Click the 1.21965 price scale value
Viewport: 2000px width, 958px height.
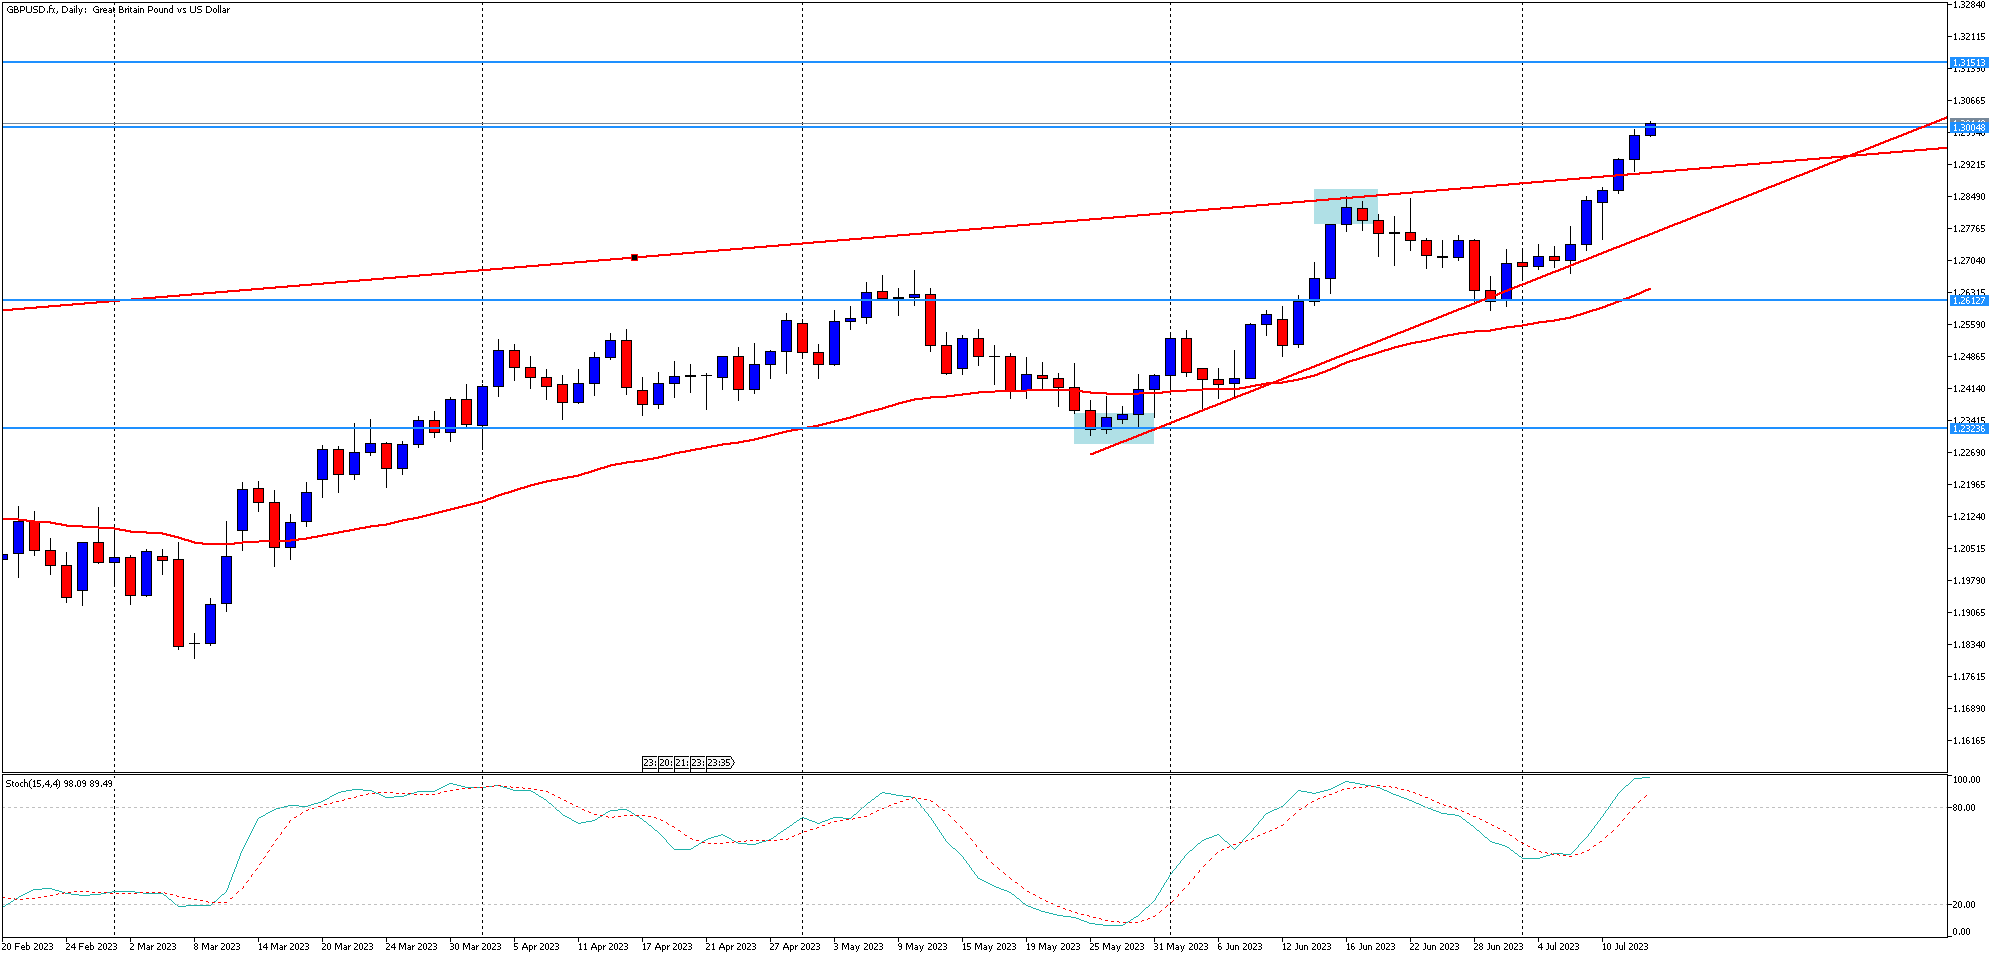[1969, 485]
